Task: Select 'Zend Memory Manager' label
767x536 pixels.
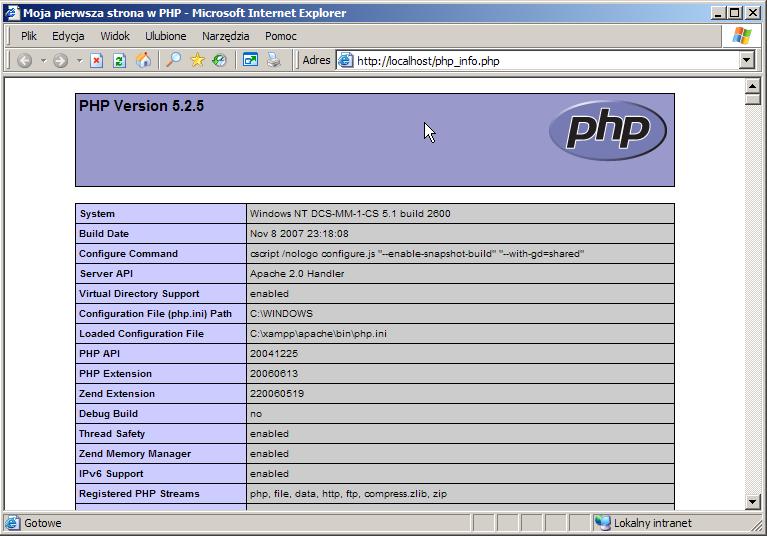Action: [135, 454]
